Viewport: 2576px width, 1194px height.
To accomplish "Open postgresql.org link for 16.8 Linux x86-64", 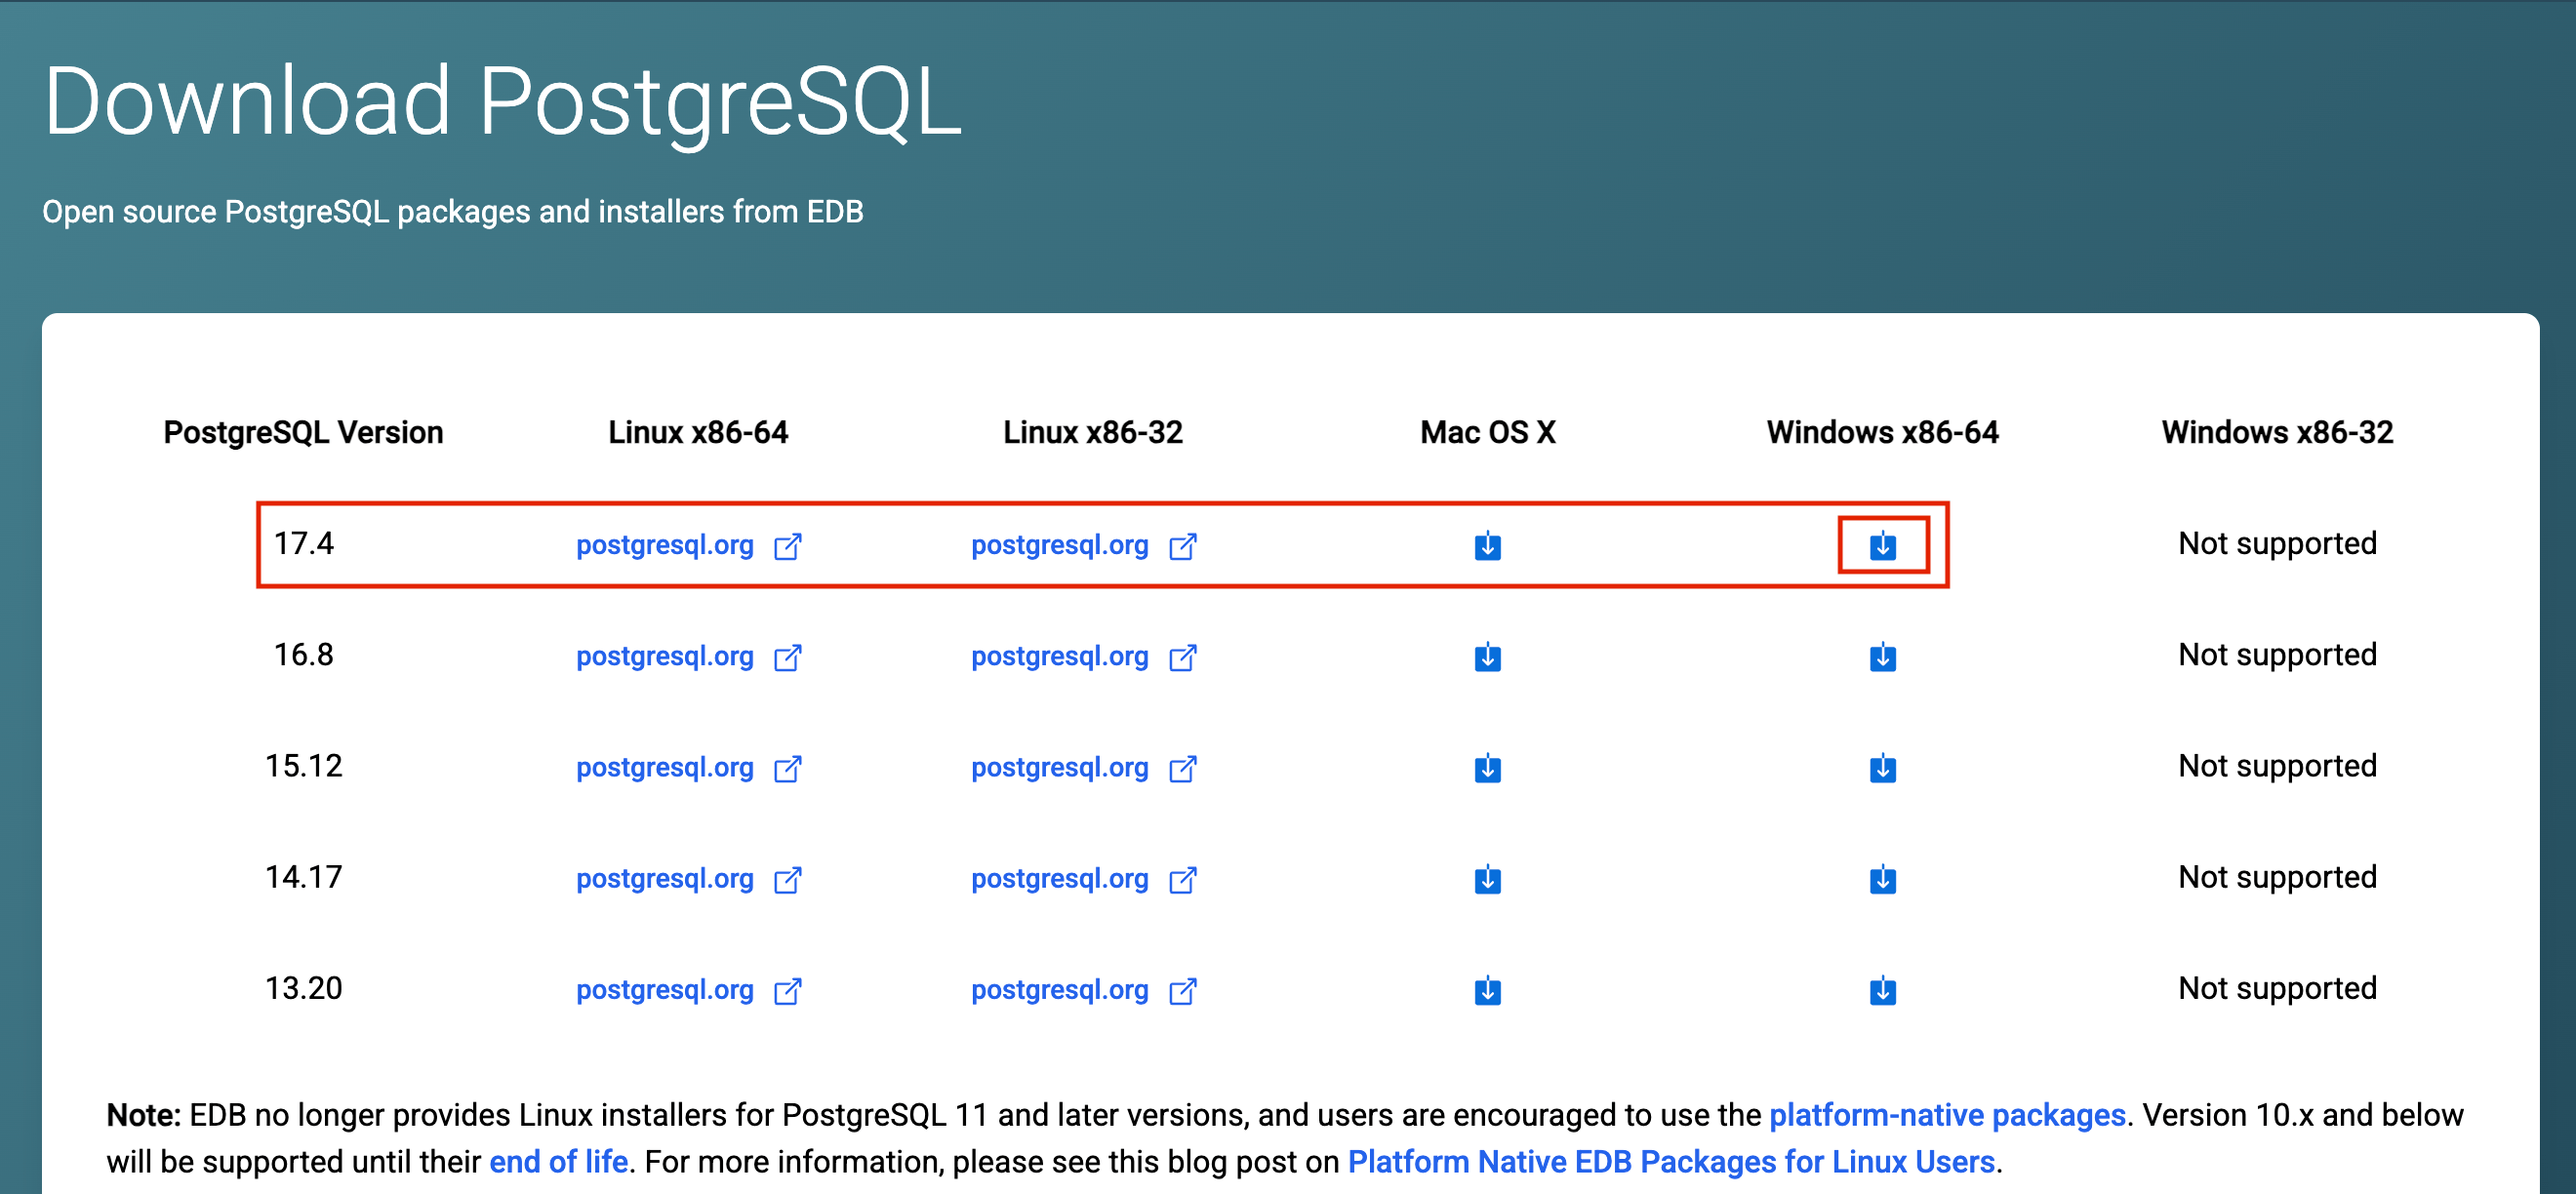I will 665,657.
